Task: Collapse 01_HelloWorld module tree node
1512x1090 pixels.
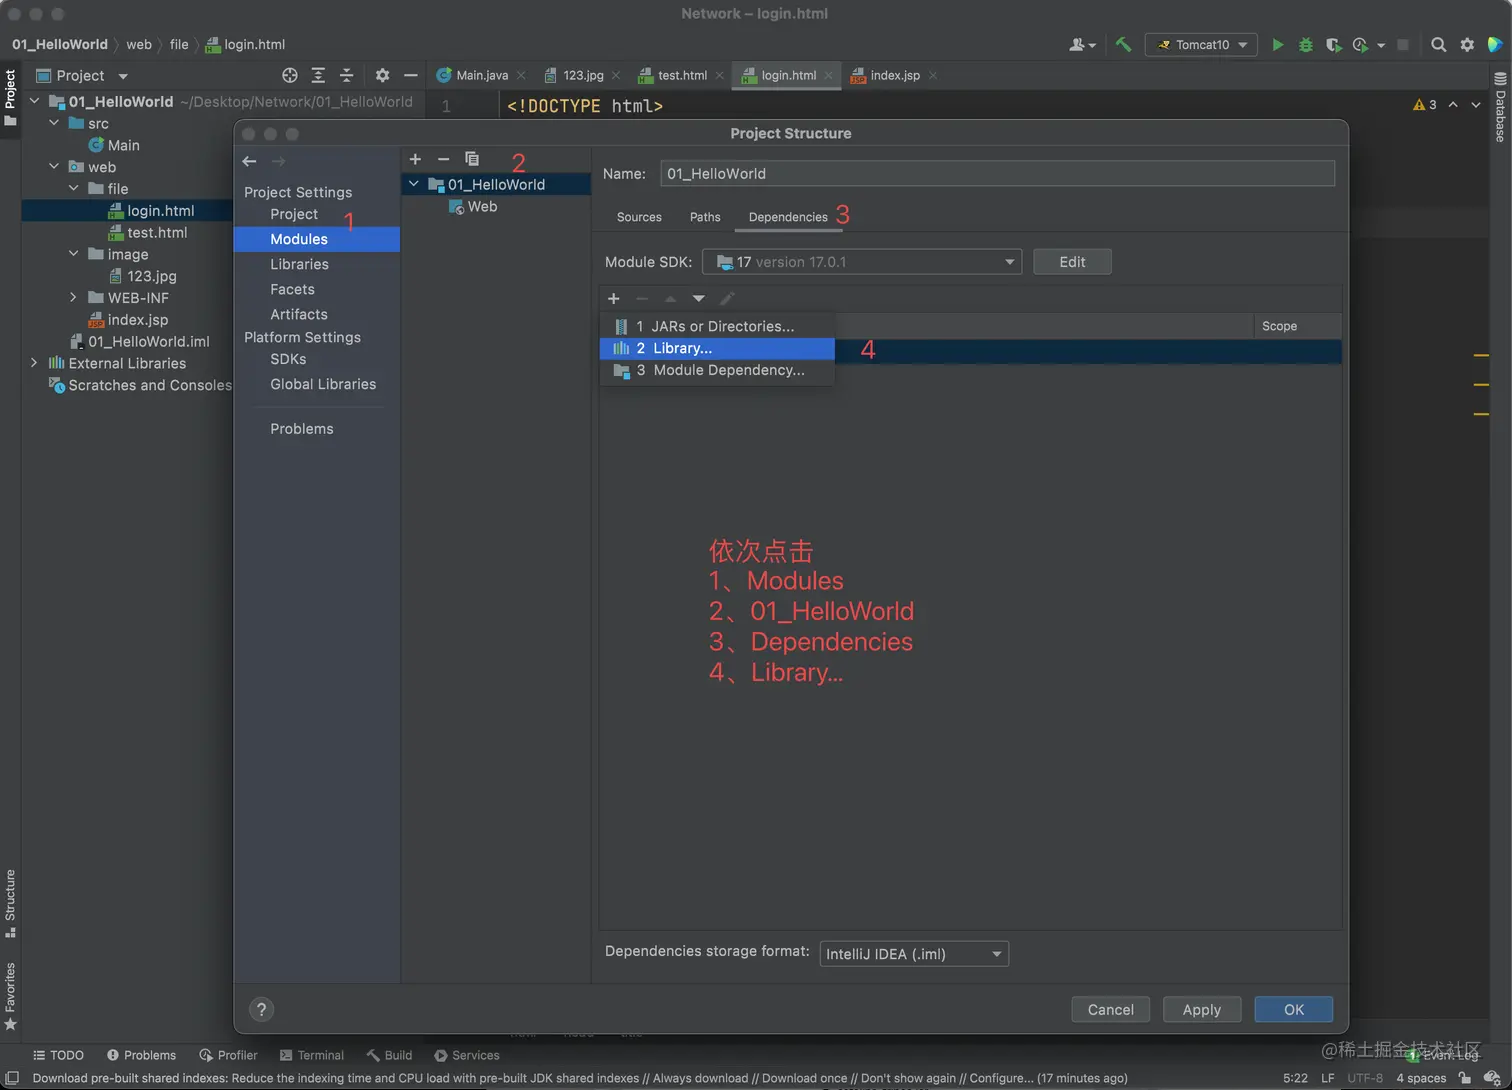Action: pos(414,184)
